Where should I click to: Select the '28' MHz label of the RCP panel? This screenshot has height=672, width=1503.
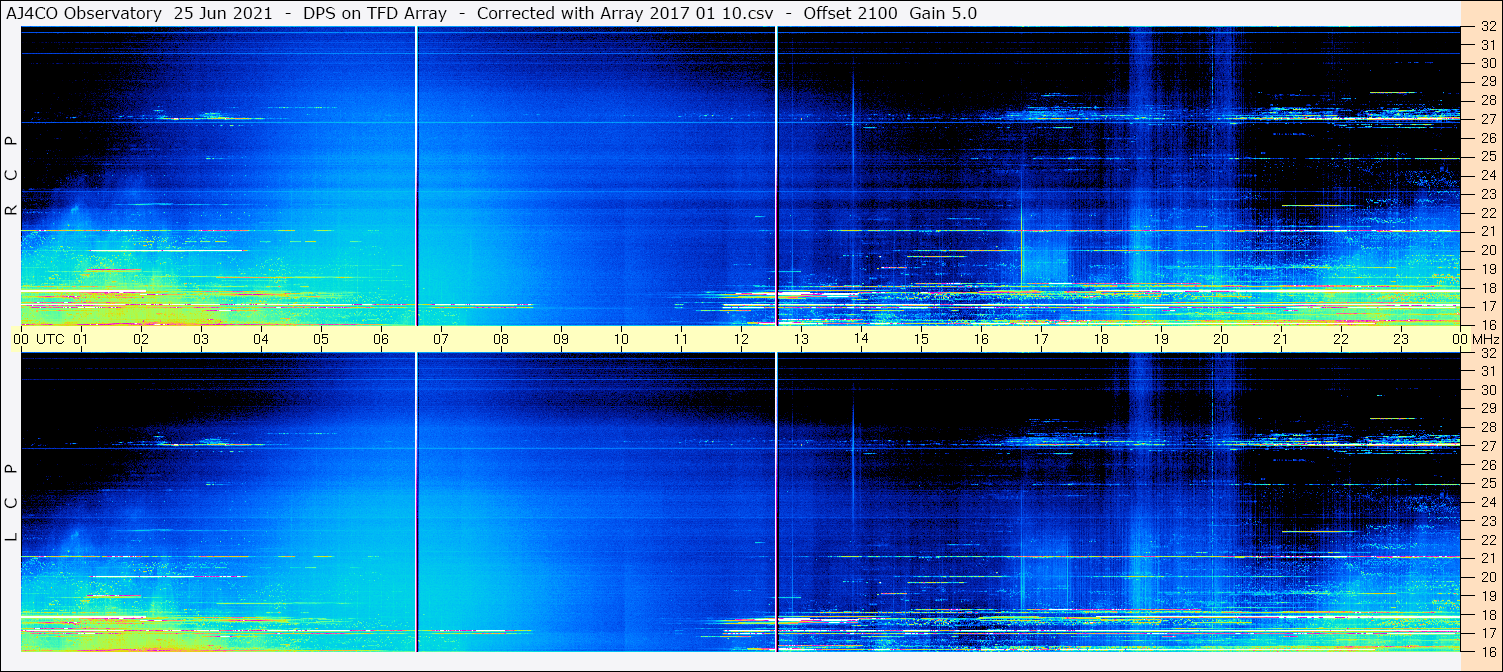pos(1487,100)
